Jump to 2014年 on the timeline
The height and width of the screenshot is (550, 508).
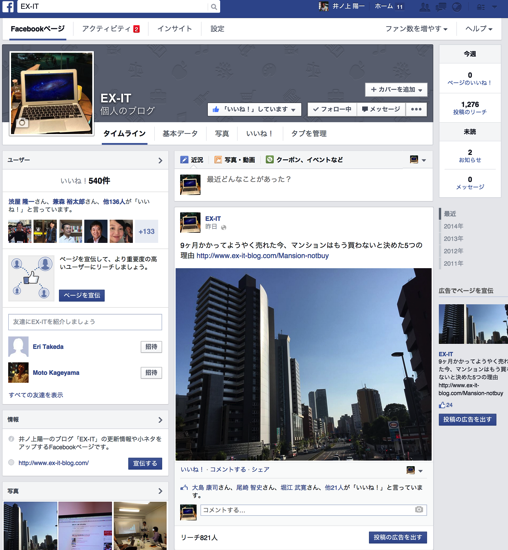pos(453,226)
